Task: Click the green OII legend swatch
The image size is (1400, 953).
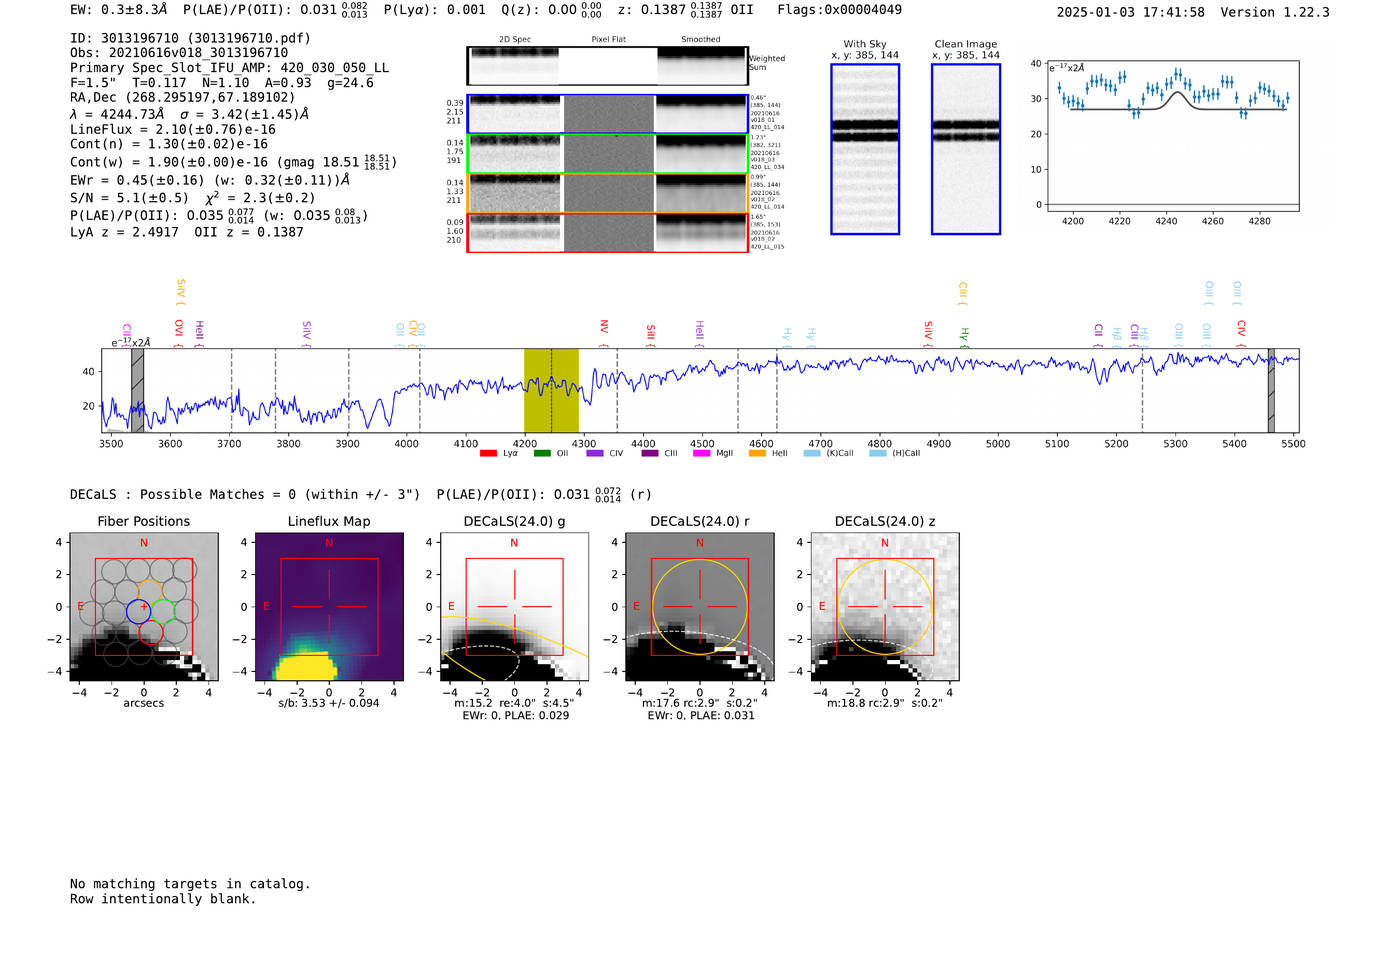Action: [x=542, y=454]
